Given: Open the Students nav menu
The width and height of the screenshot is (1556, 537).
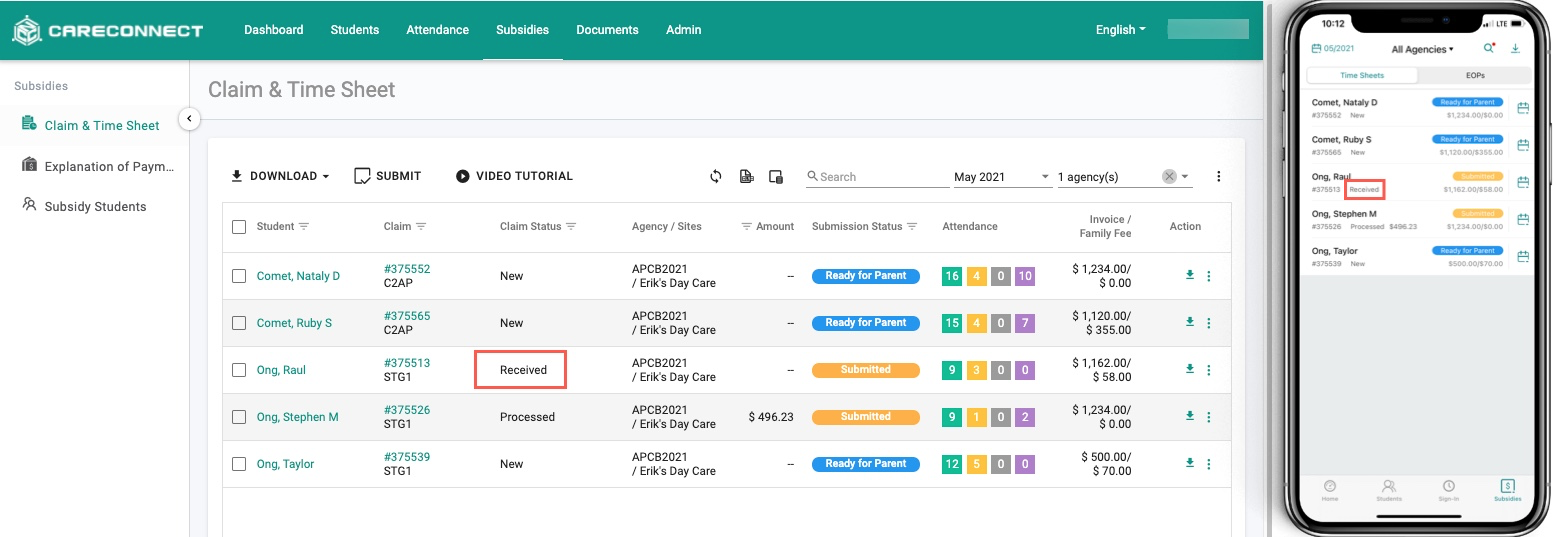Looking at the screenshot, I should 355,30.
